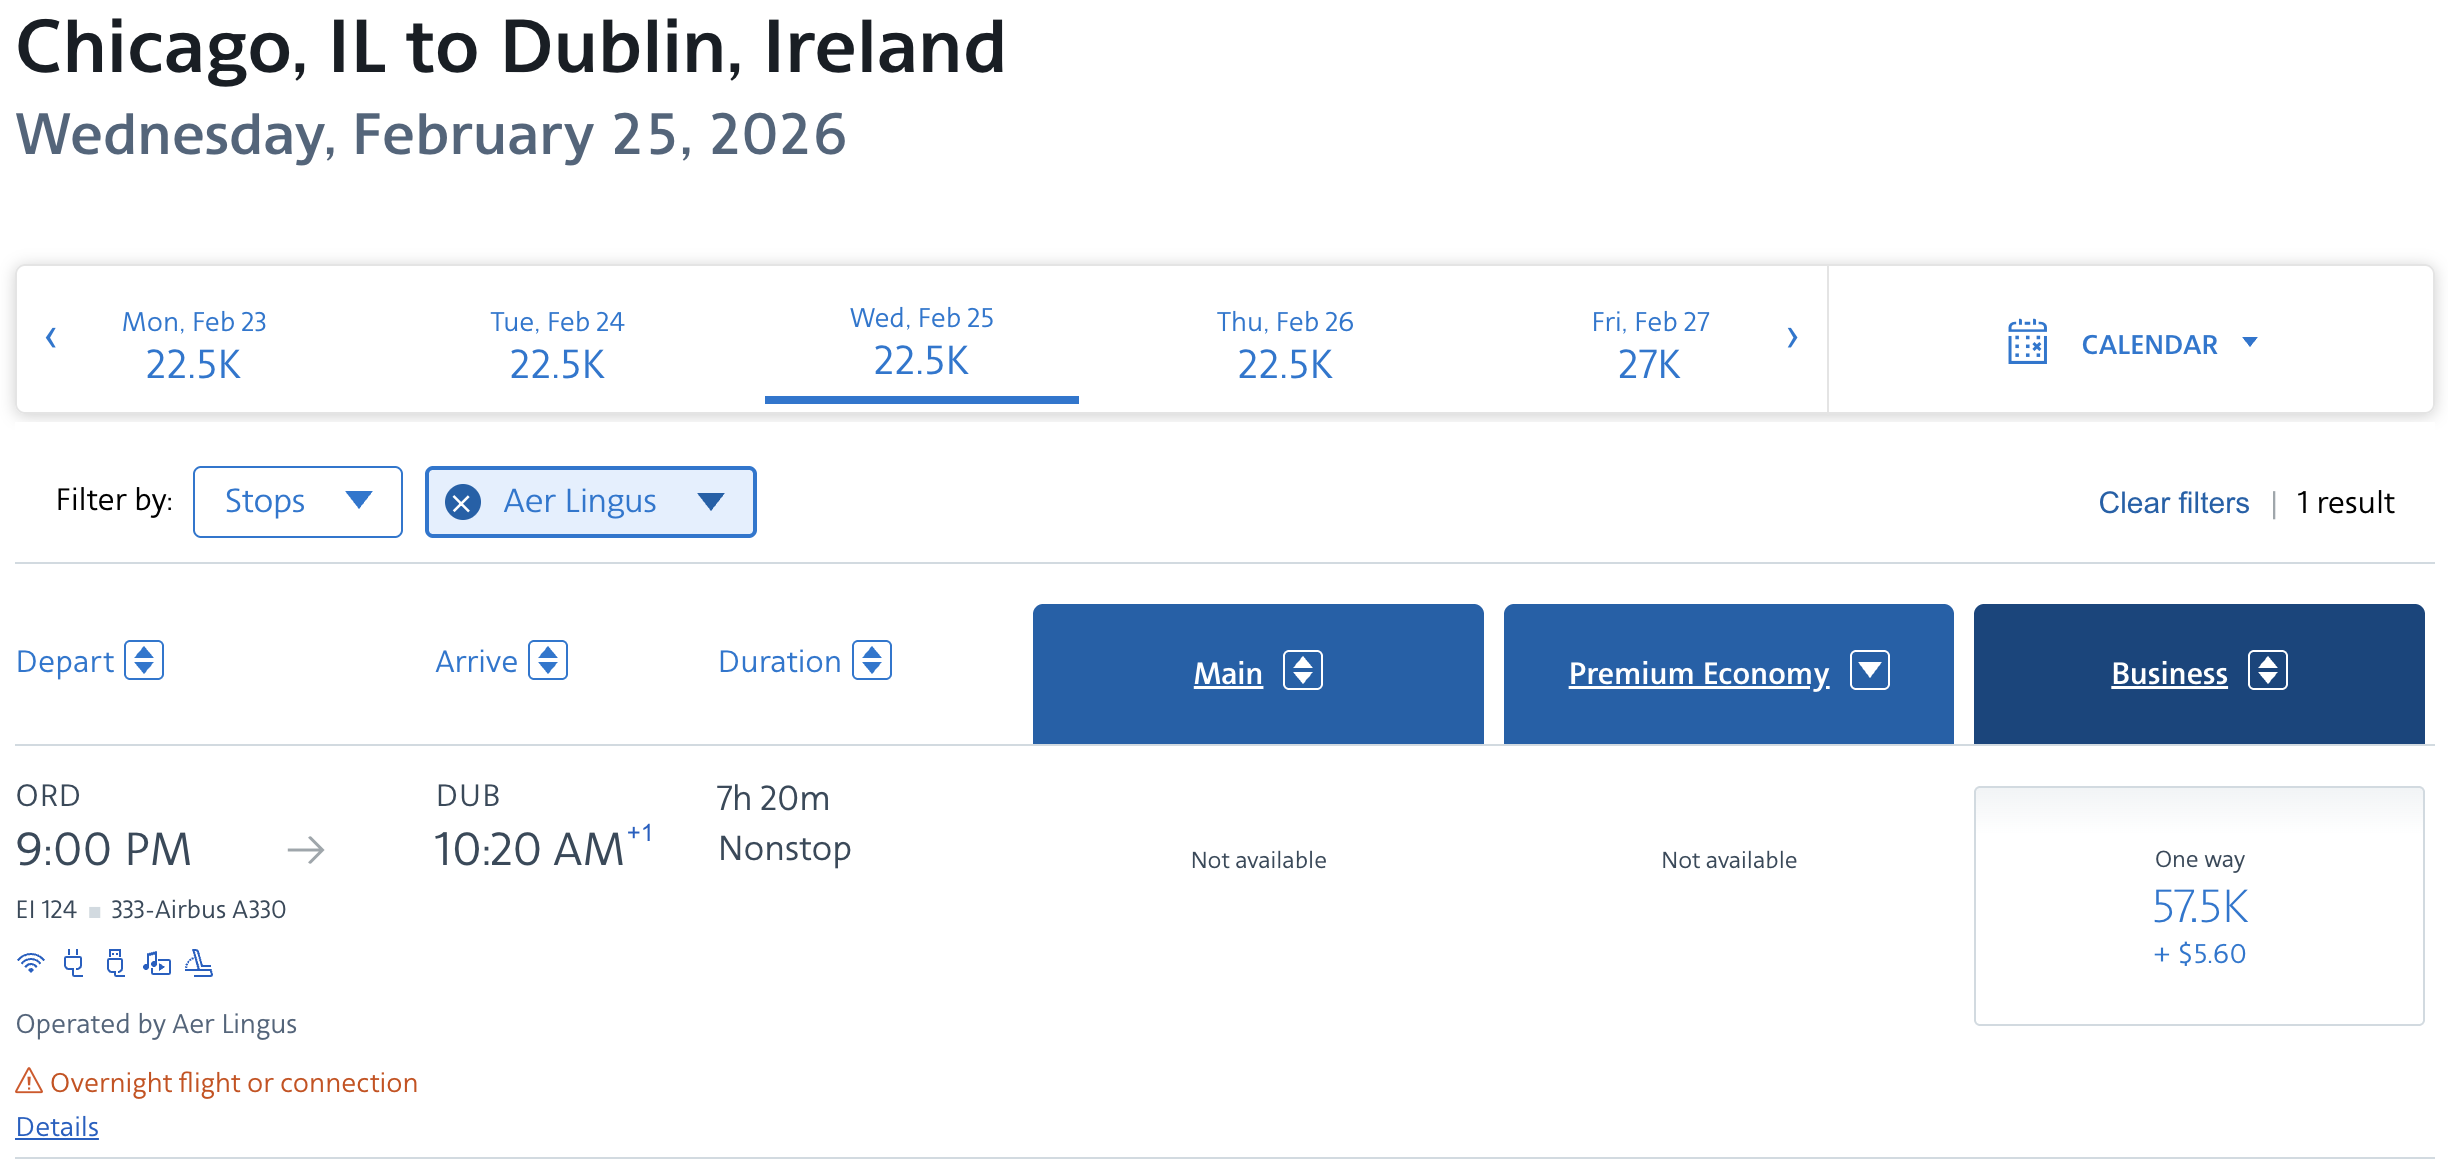Toggle Duration sort order
2448x1170 pixels.
point(872,661)
